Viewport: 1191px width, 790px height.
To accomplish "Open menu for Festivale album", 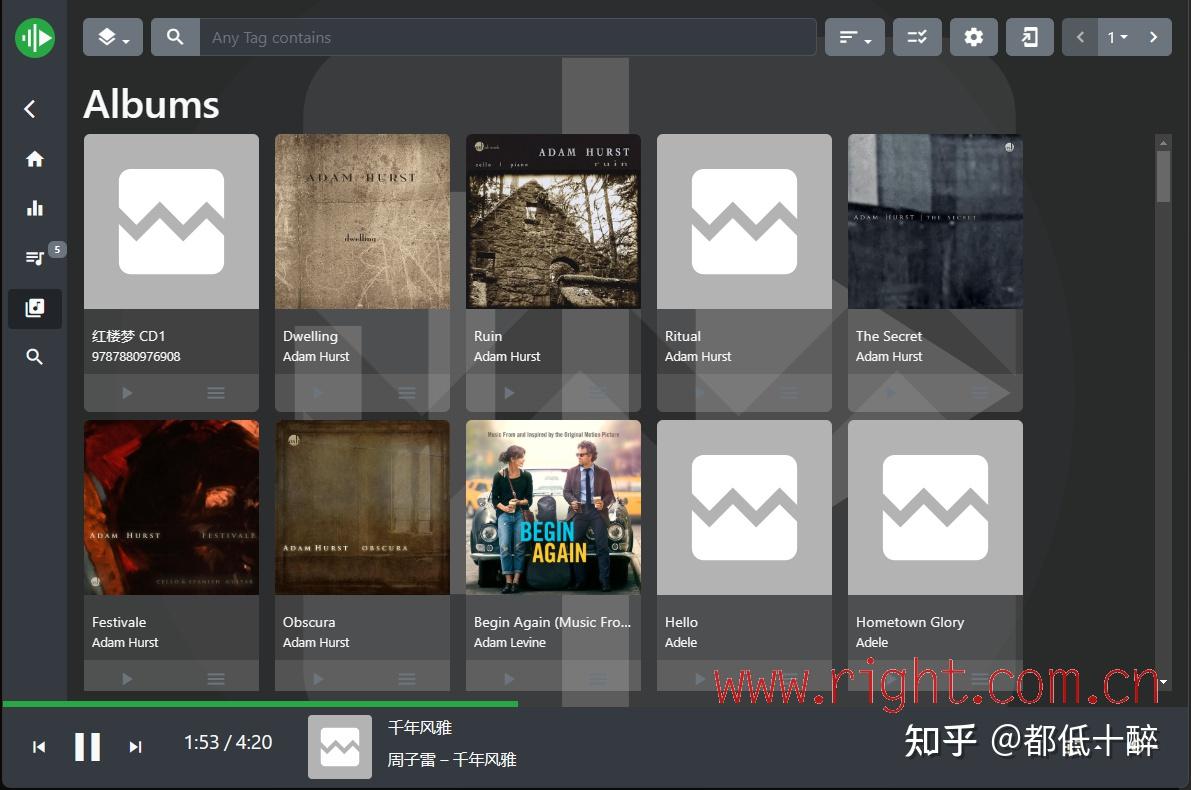I will 216,678.
